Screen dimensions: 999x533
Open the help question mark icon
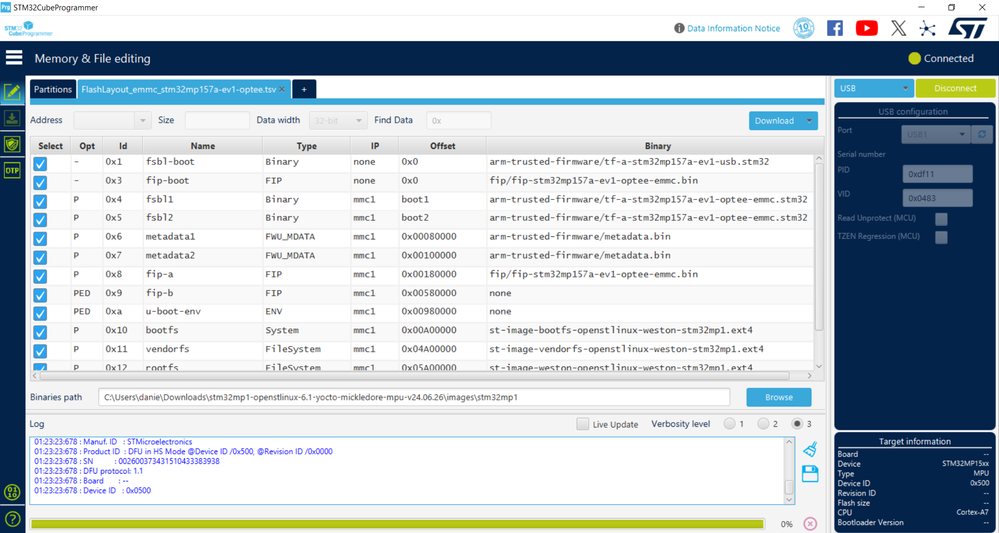click(12, 518)
